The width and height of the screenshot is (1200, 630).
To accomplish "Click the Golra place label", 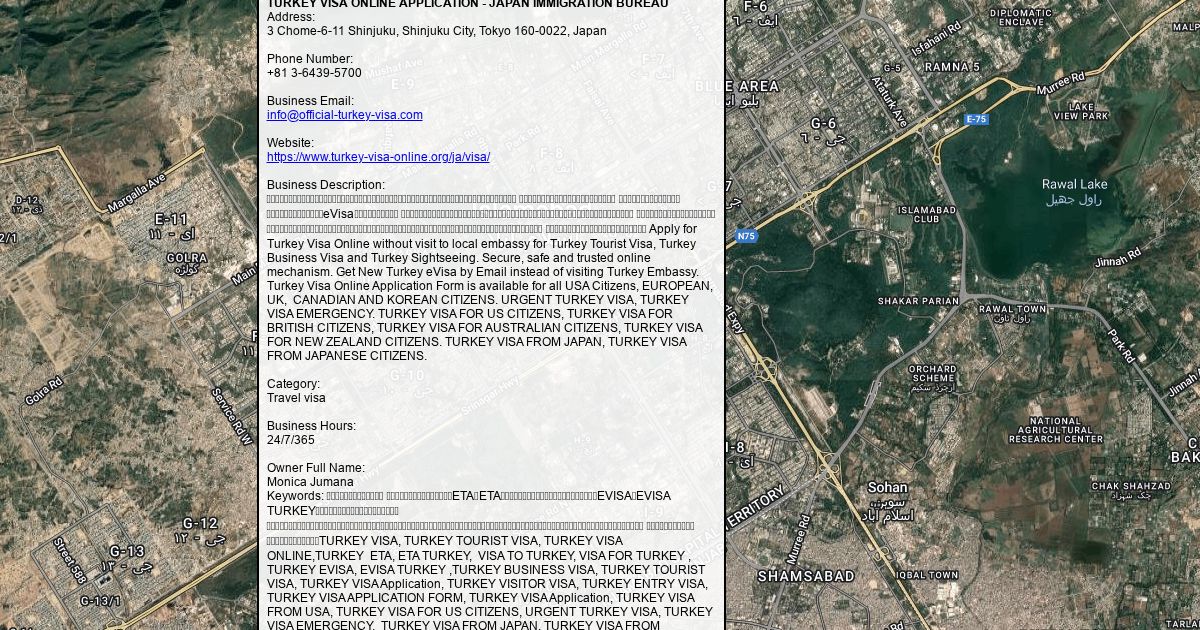I will [186, 258].
